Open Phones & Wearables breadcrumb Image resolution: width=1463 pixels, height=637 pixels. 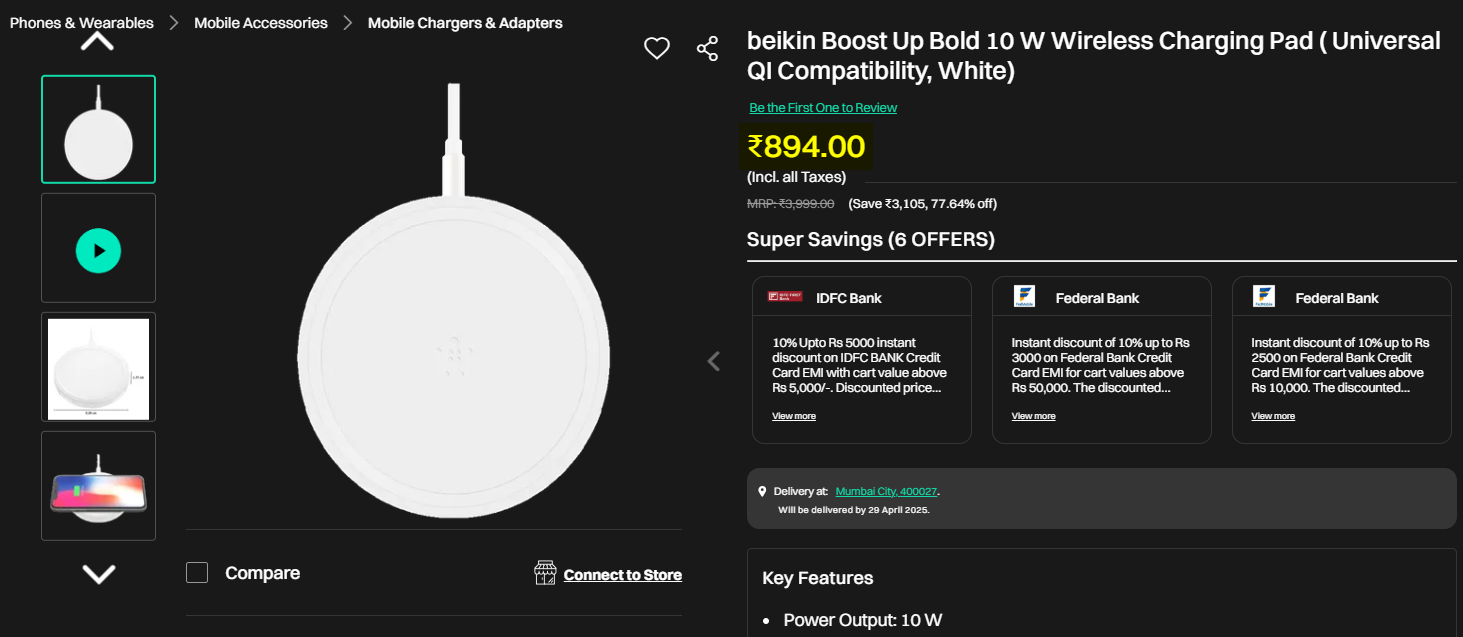82,22
